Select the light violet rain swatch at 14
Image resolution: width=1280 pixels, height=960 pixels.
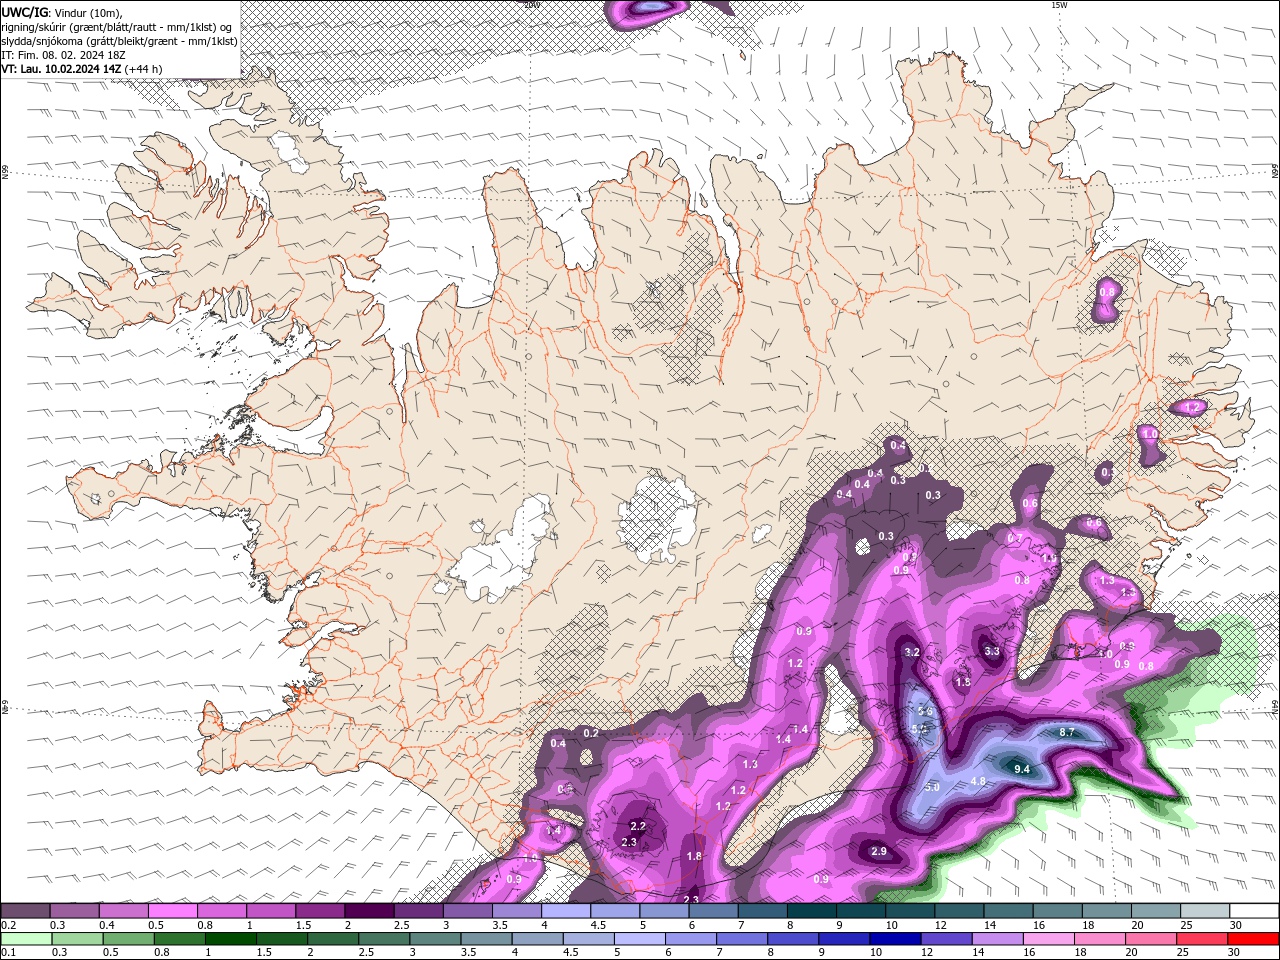(996, 938)
